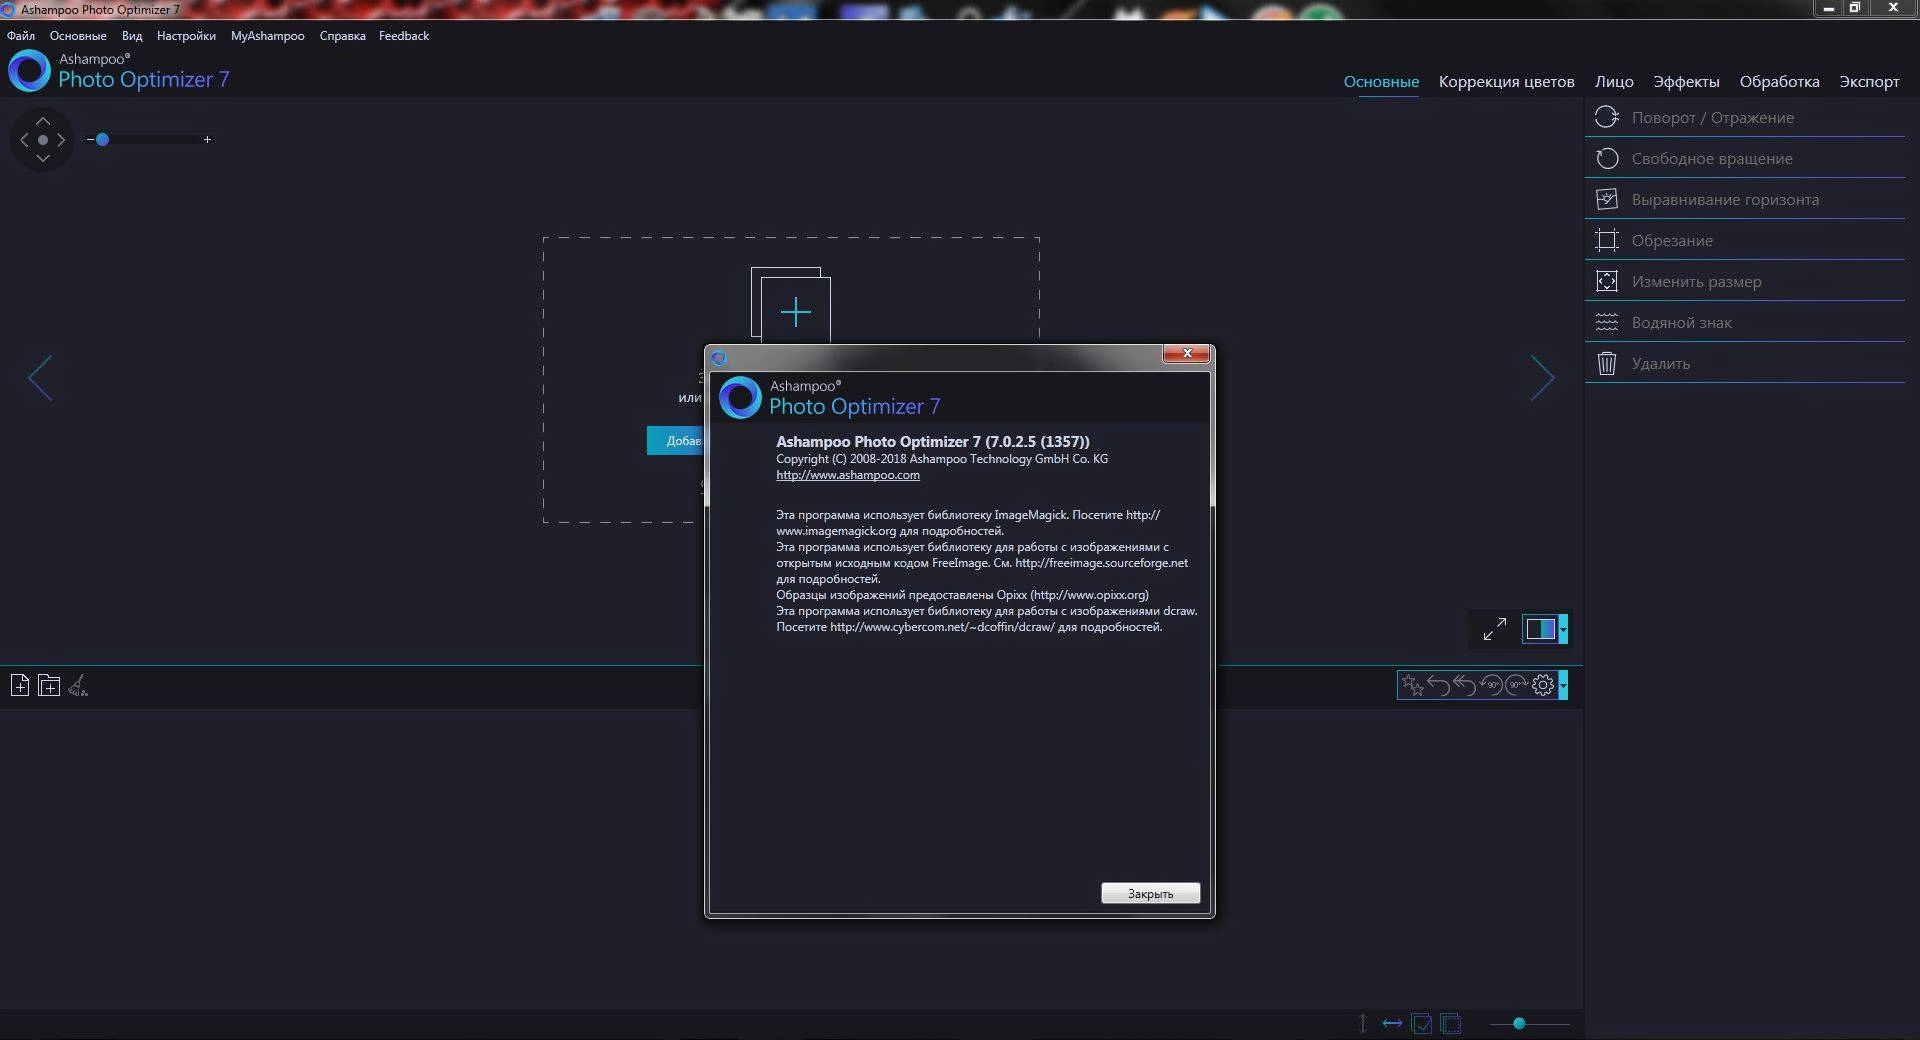Click the Ashampoo logo in main header

[29, 71]
